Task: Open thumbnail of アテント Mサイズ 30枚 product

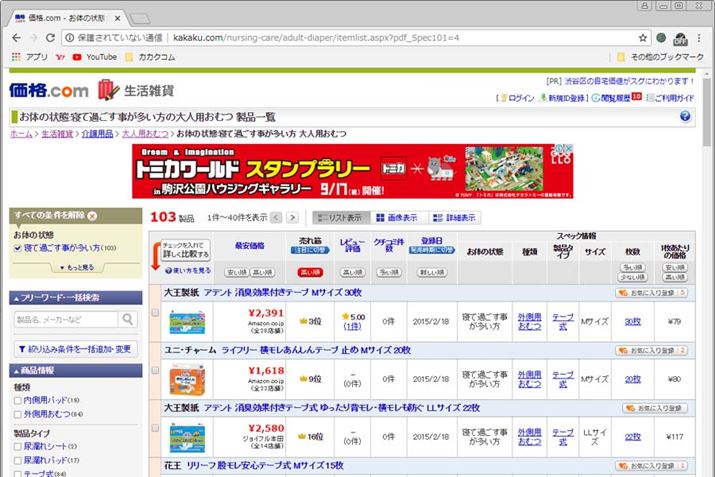Action: tap(187, 321)
